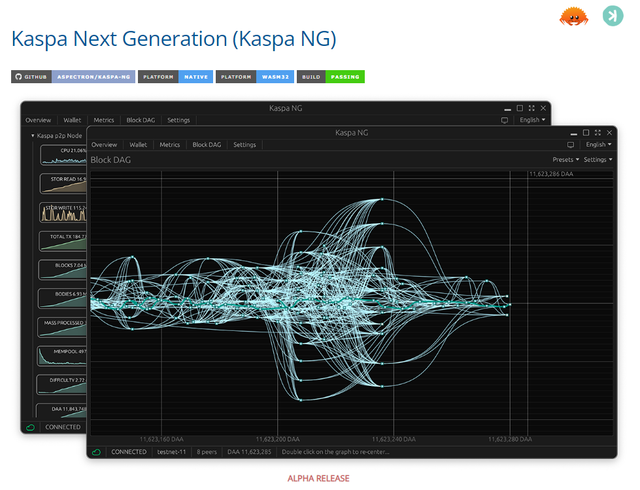Click the MASS PROCESSED metric graph
This screenshot has height=490, width=640.
62,327
